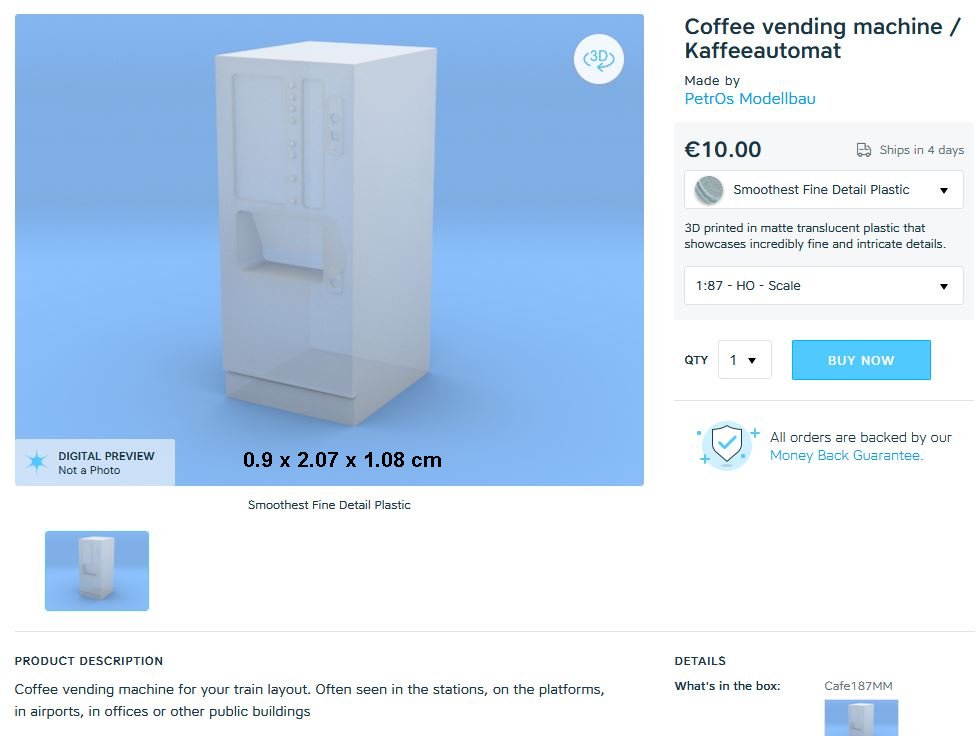The width and height of the screenshot is (977, 736).
Task: Click the Ships in 4 days label
Action: pyautogui.click(x=922, y=150)
